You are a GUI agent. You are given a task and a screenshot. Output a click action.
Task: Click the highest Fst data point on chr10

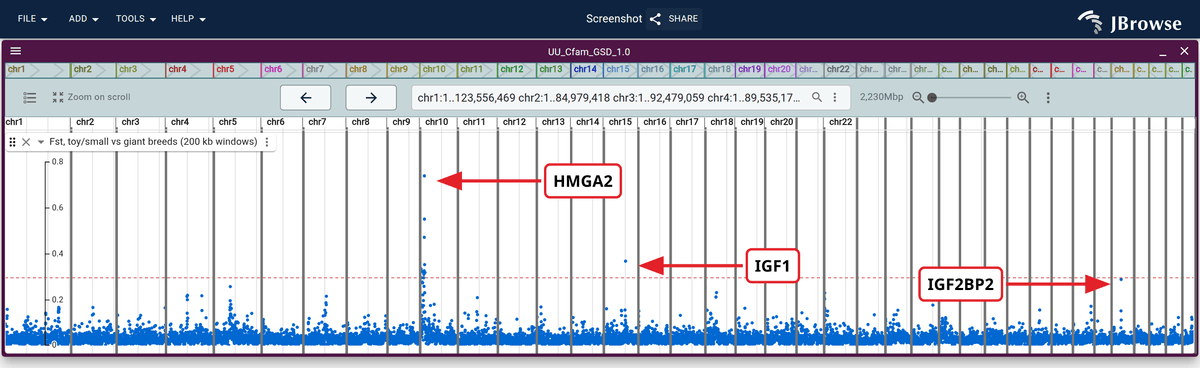click(x=424, y=176)
